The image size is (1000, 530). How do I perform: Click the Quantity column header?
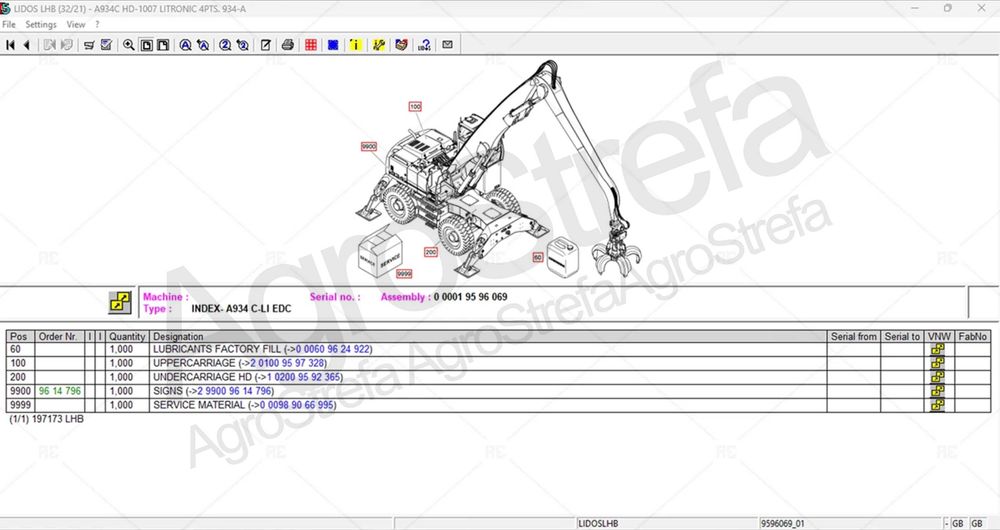click(x=127, y=336)
